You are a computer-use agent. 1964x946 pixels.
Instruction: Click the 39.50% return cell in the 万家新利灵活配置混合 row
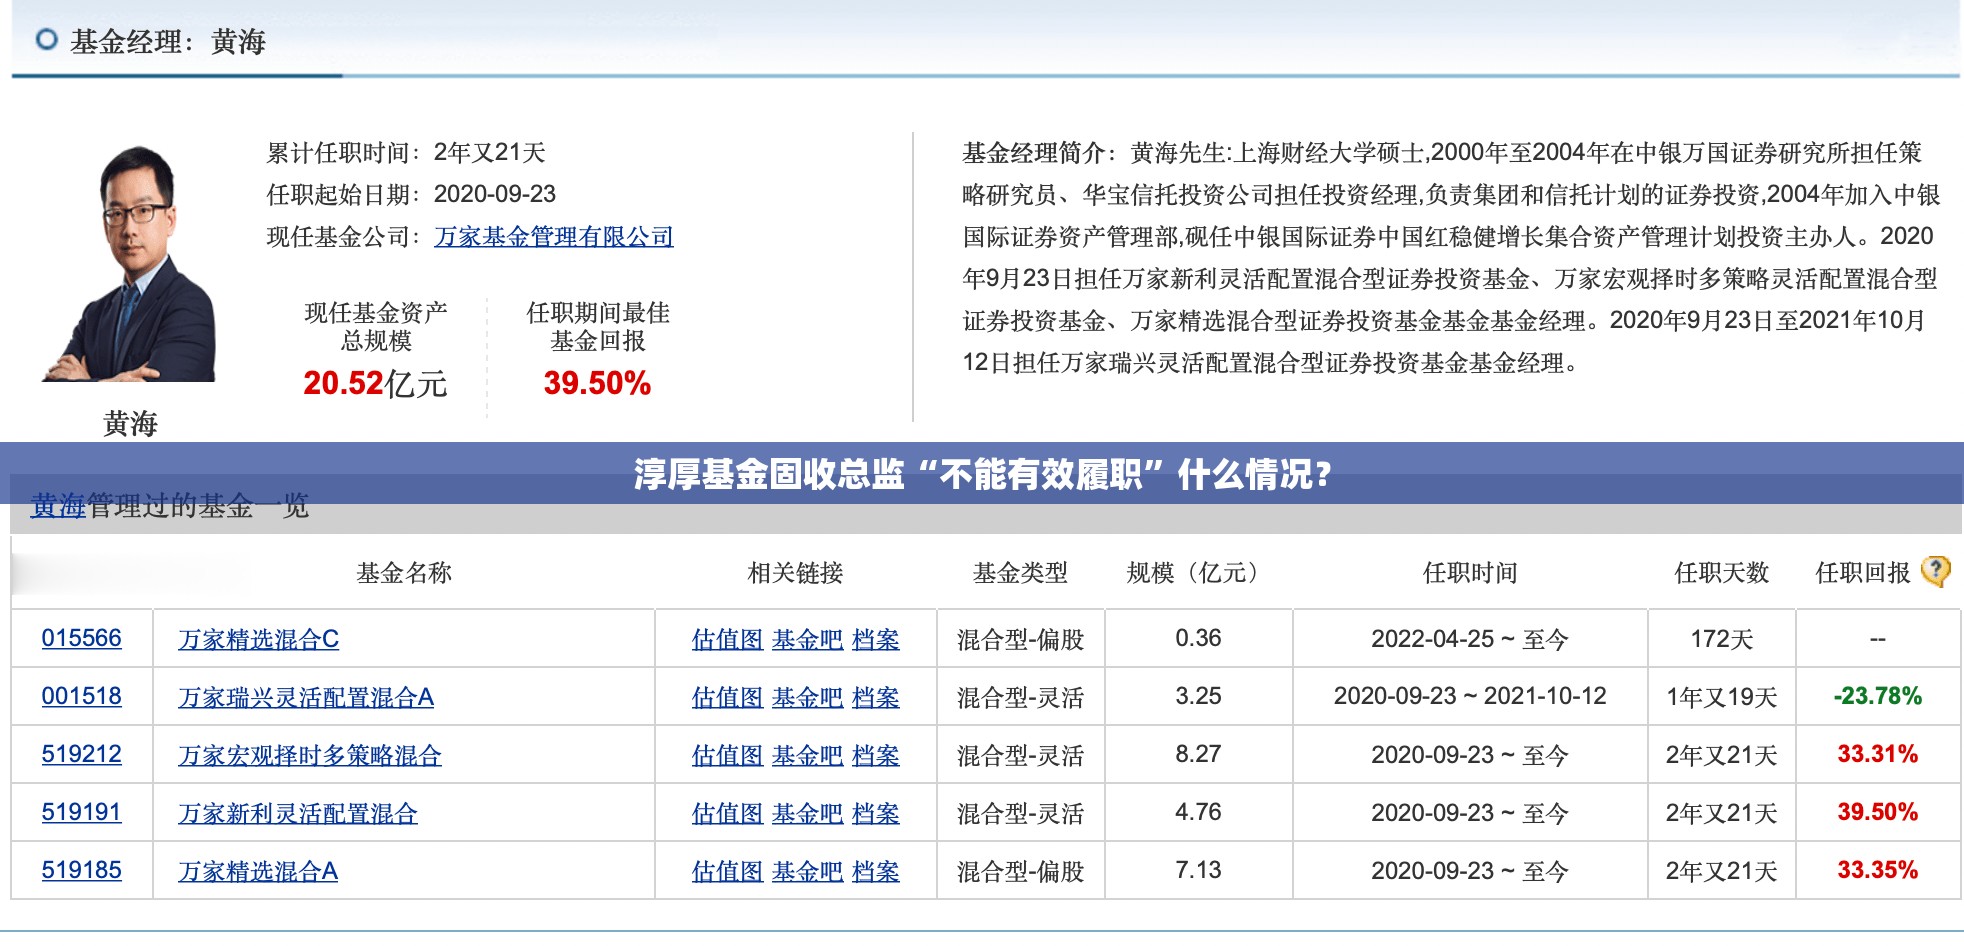coord(1878,812)
